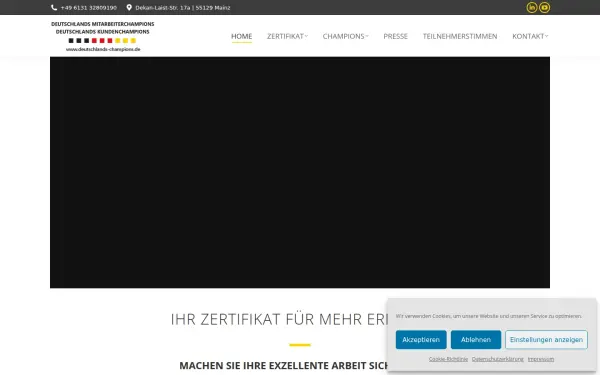Open the Cookie-Richtlinie link
600x375 pixels.
tap(448, 359)
